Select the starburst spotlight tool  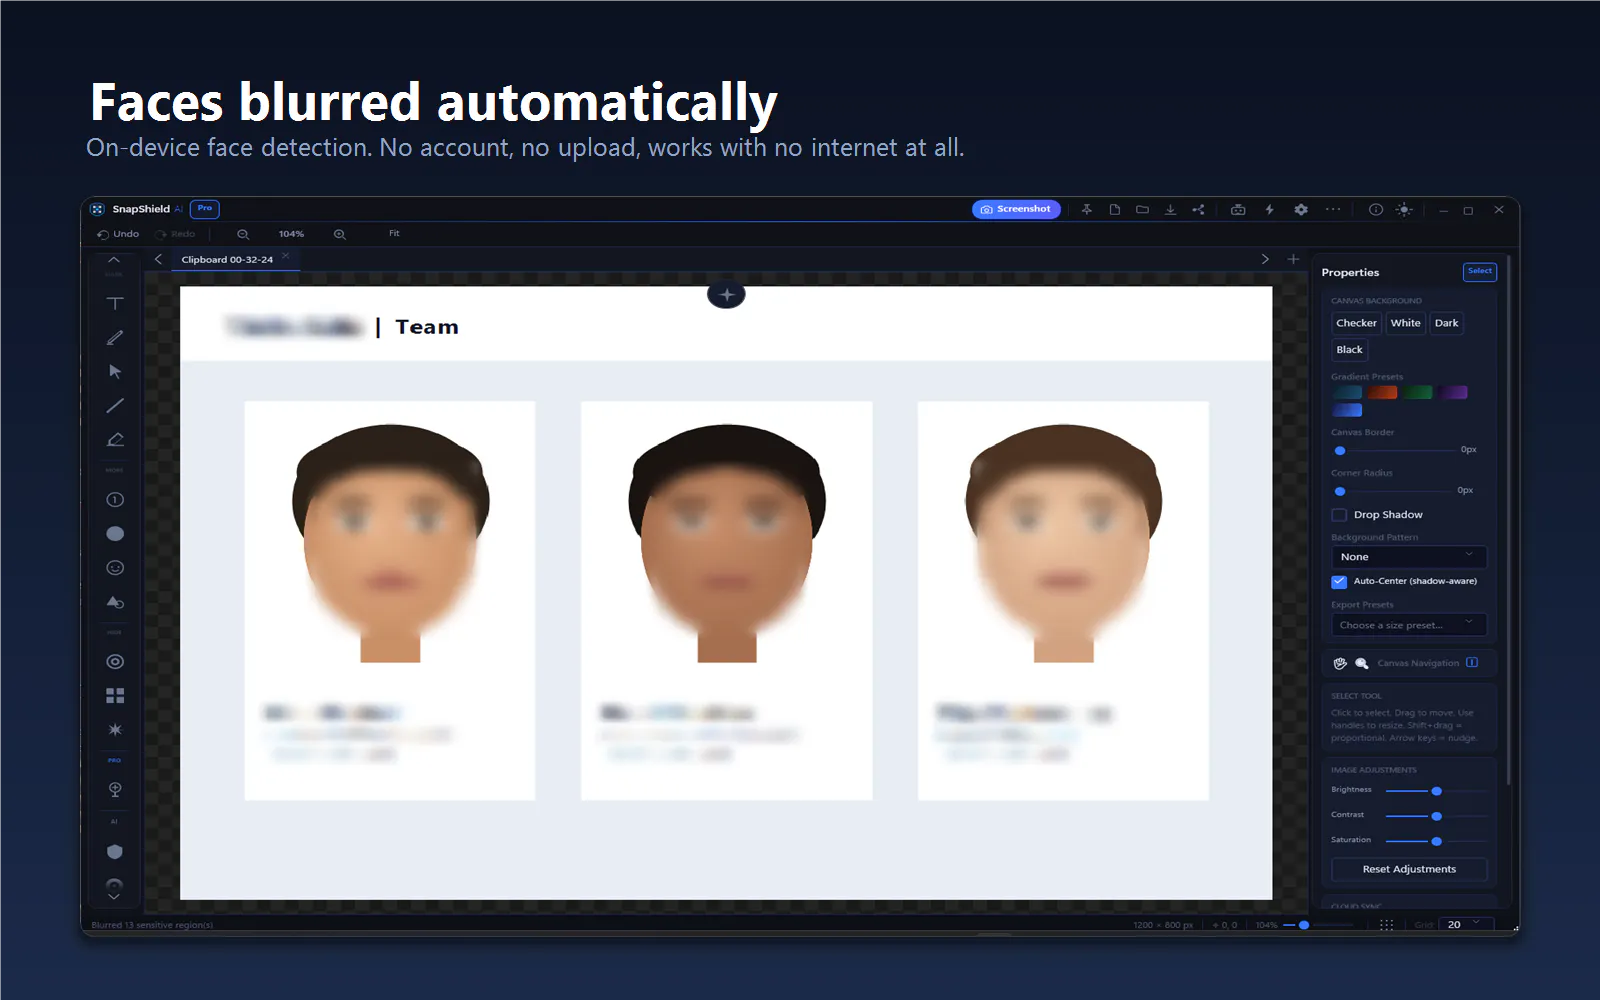115,729
